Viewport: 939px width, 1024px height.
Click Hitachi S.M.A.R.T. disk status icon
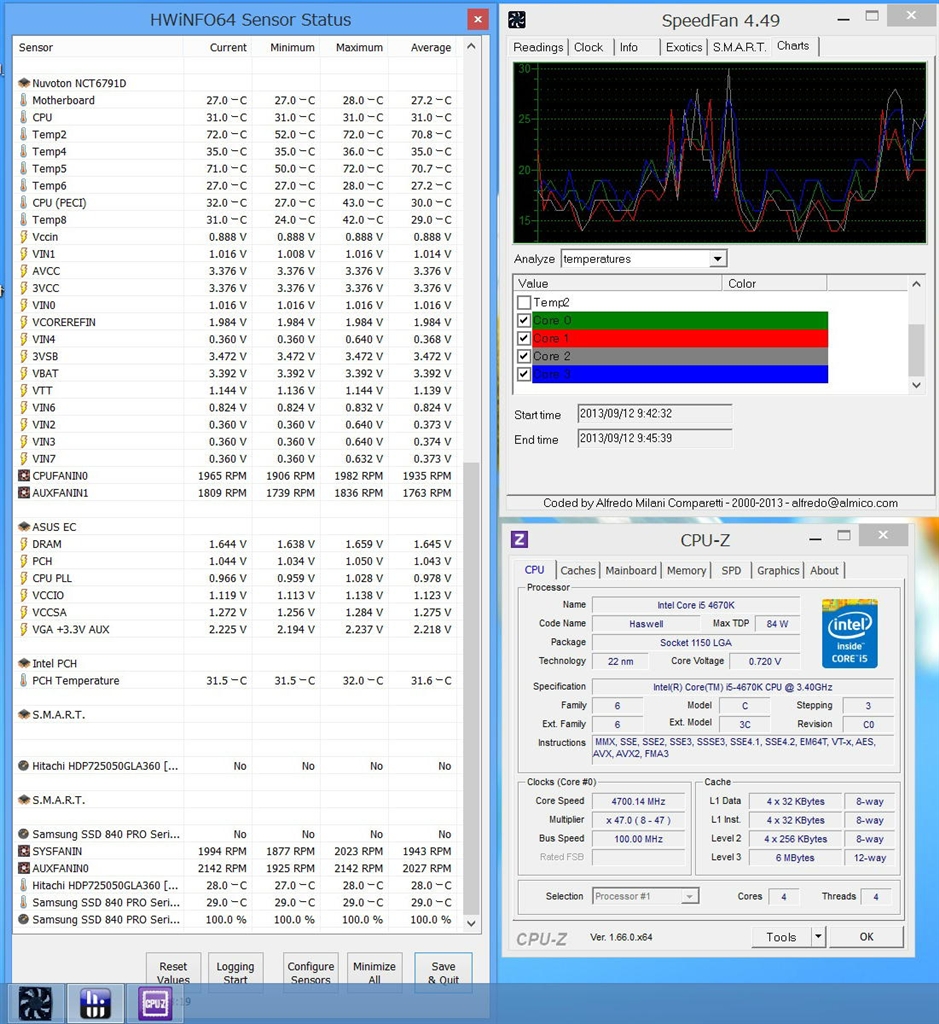tap(24, 765)
